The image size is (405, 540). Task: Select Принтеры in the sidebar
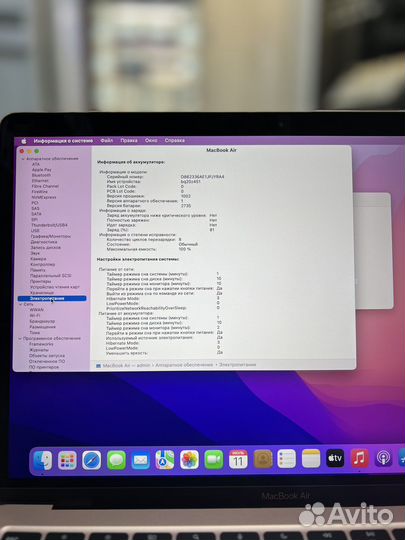[x=41, y=281]
